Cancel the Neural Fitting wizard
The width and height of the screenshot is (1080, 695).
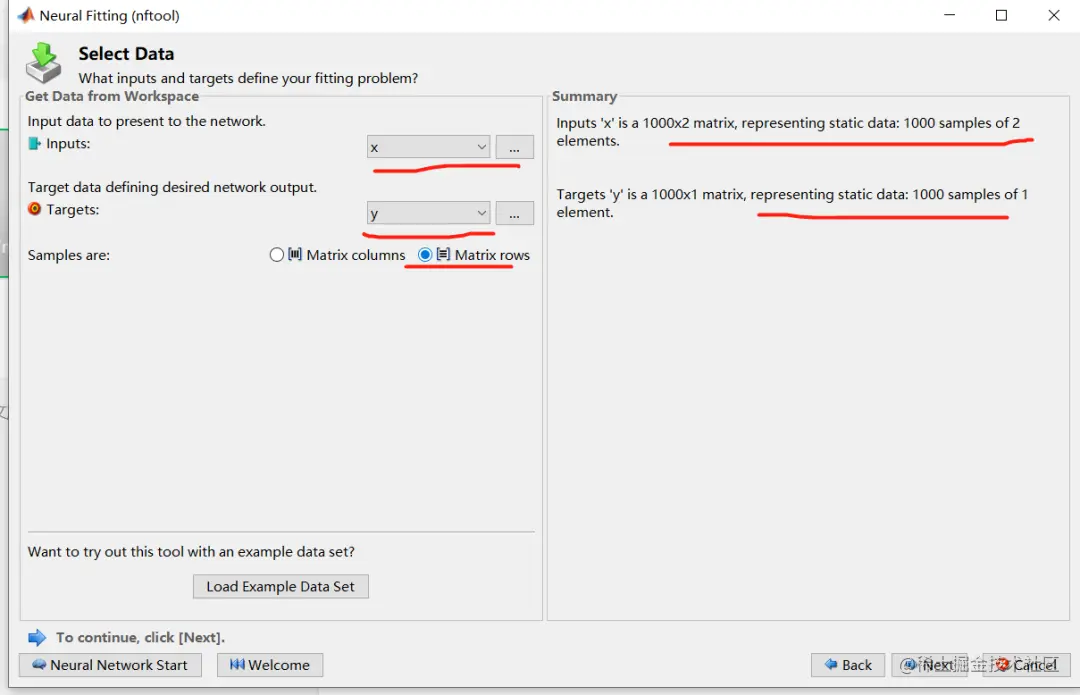pyautogui.click(x=1026, y=665)
